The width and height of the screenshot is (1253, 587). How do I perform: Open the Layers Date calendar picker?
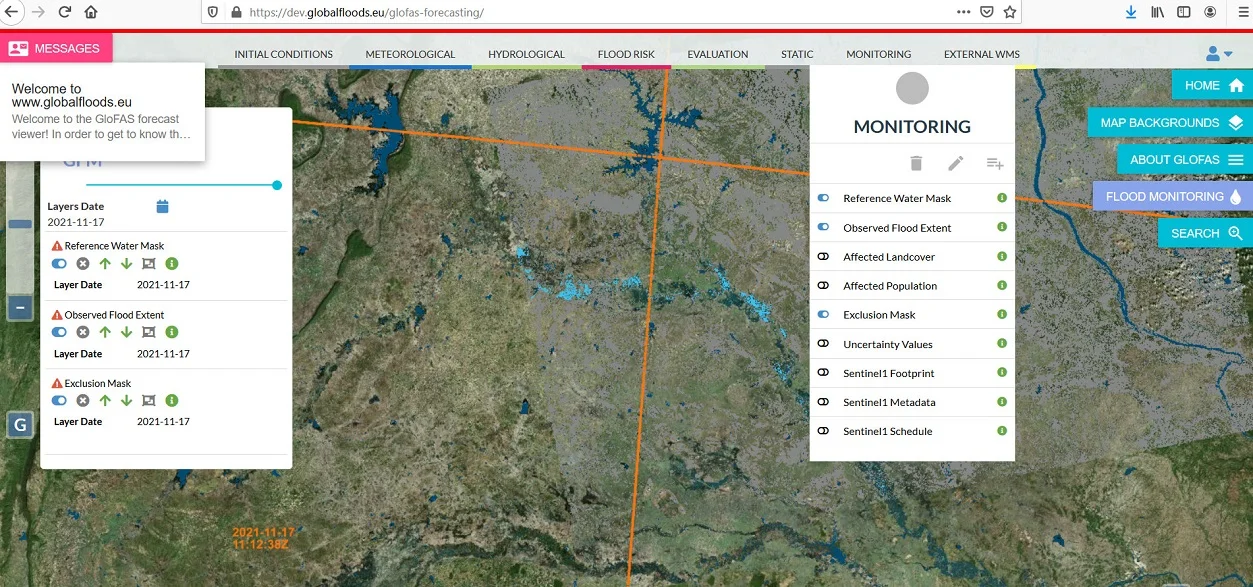click(x=163, y=207)
